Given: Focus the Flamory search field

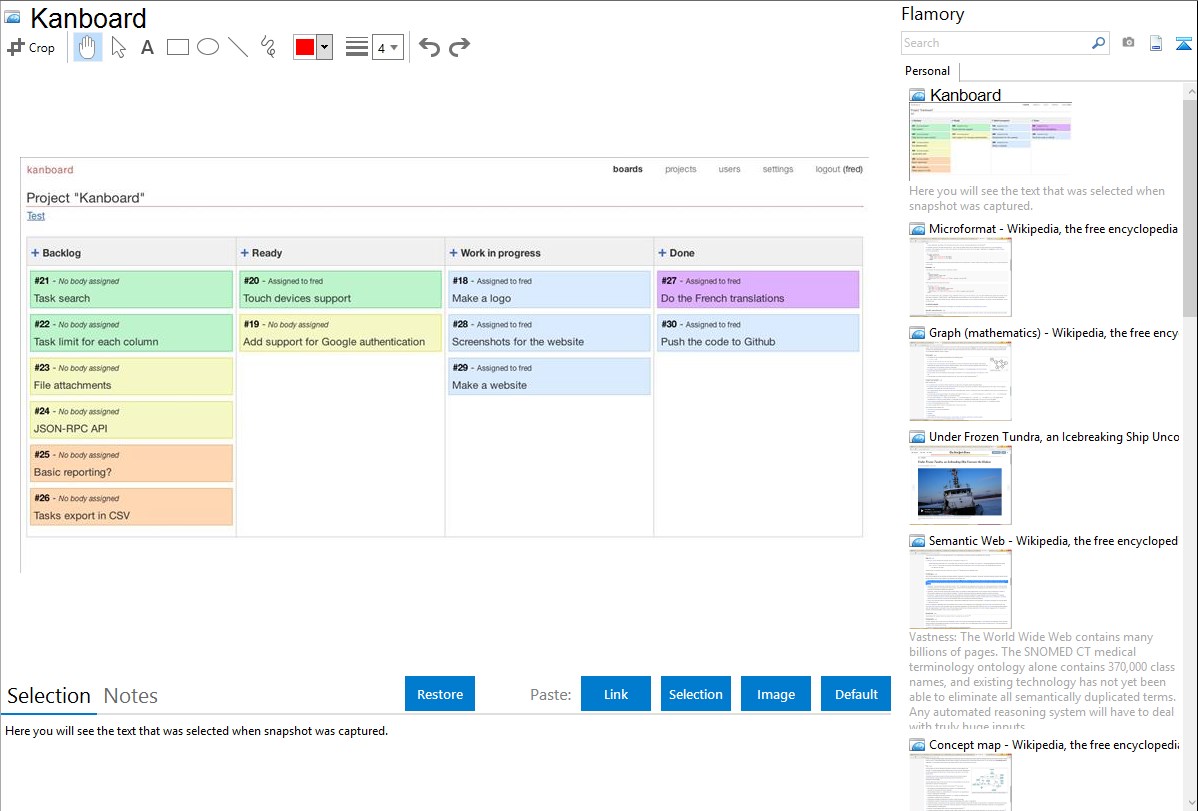Looking at the screenshot, I should click(x=996, y=43).
